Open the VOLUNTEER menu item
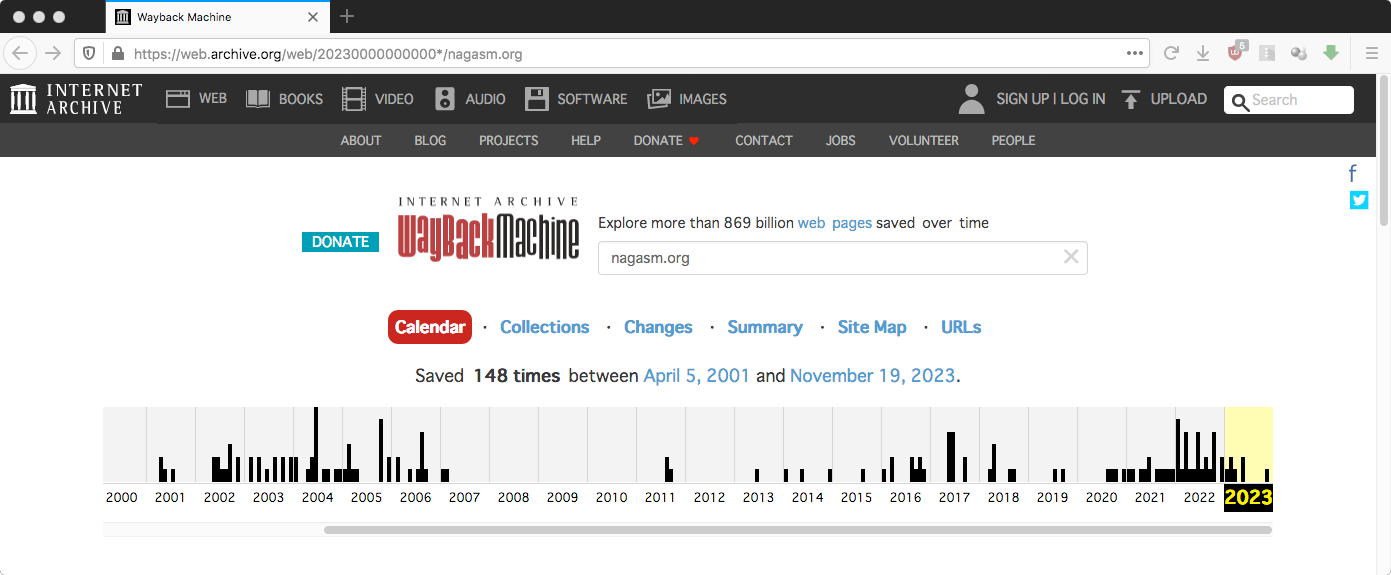Image resolution: width=1391 pixels, height=575 pixels. (924, 141)
